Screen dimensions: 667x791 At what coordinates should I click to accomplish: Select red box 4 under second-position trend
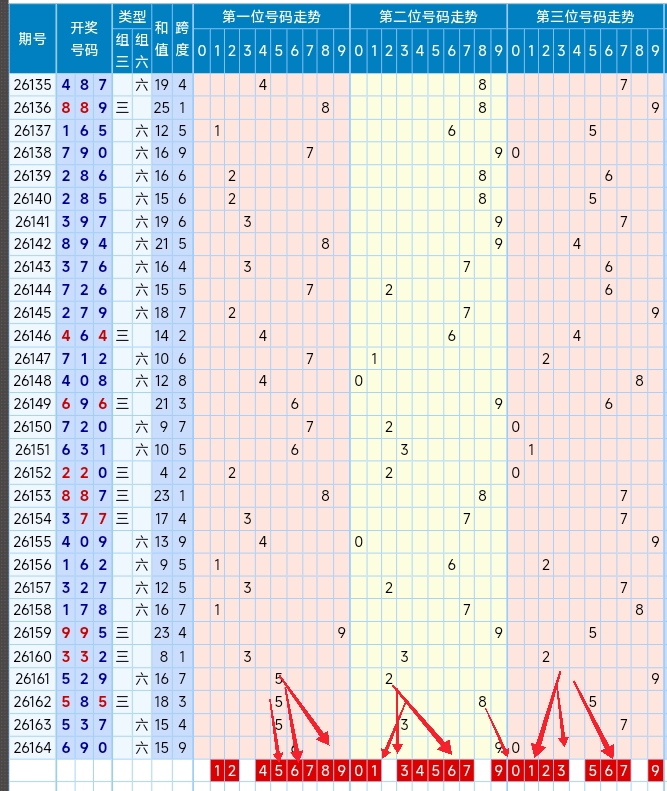(x=420, y=770)
